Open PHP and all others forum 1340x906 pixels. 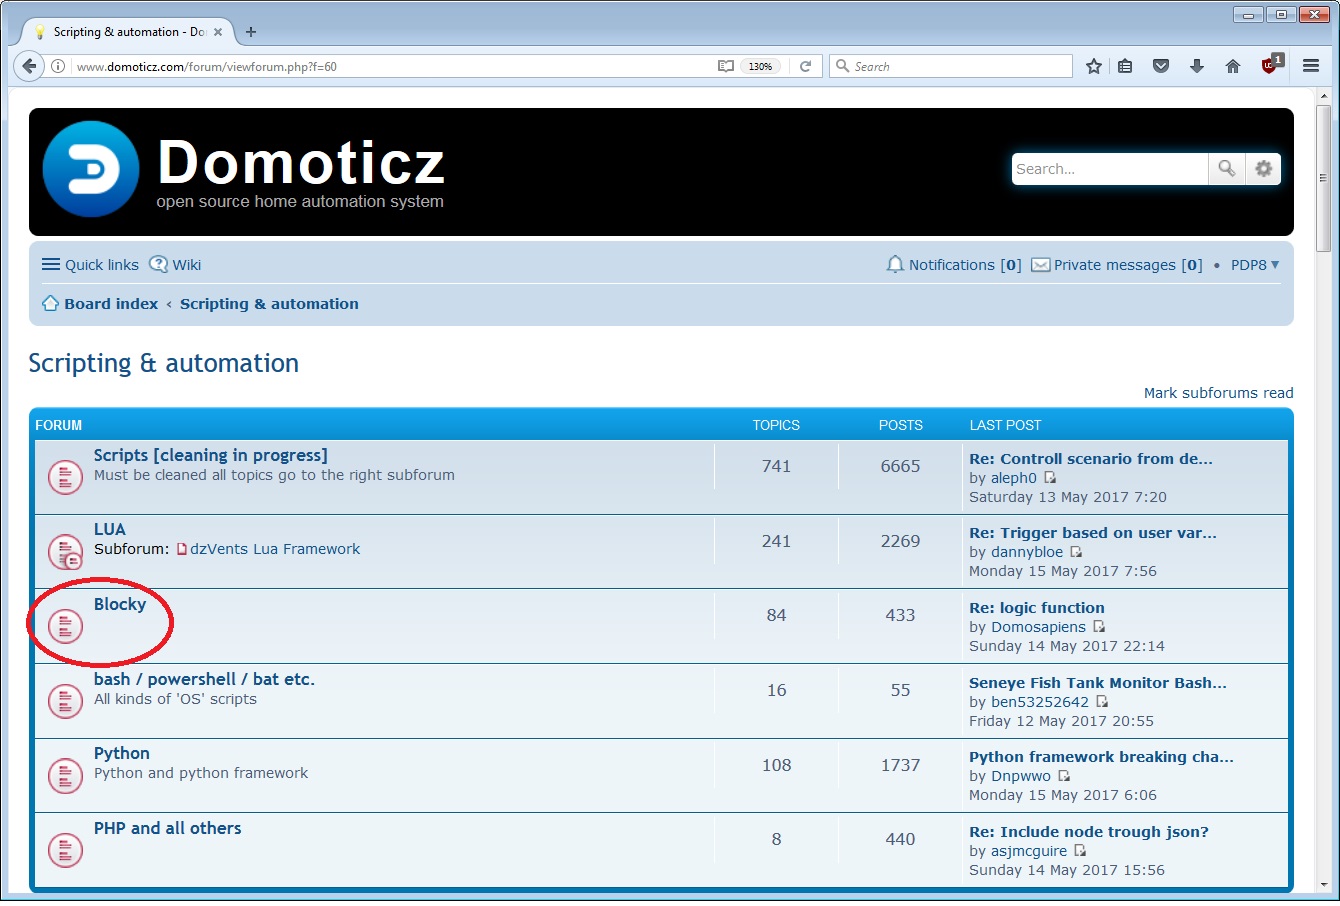[168, 828]
